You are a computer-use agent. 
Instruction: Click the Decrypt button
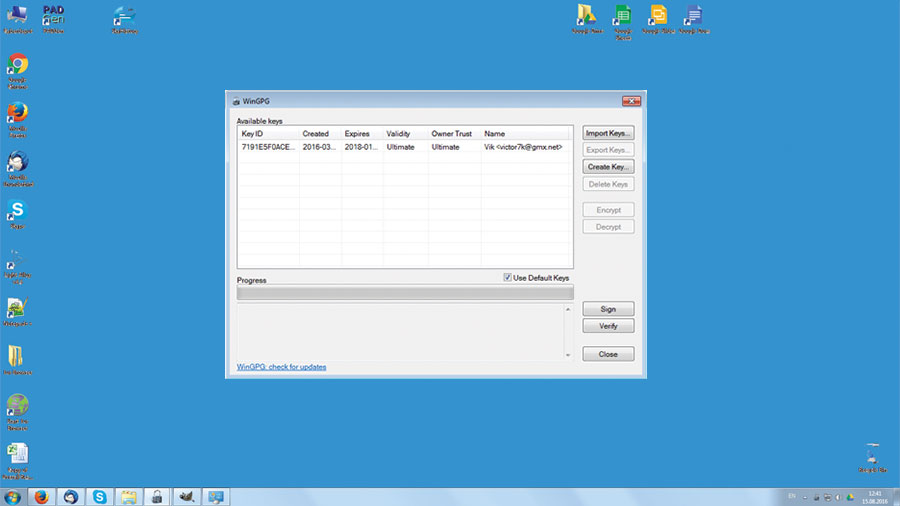pos(608,227)
